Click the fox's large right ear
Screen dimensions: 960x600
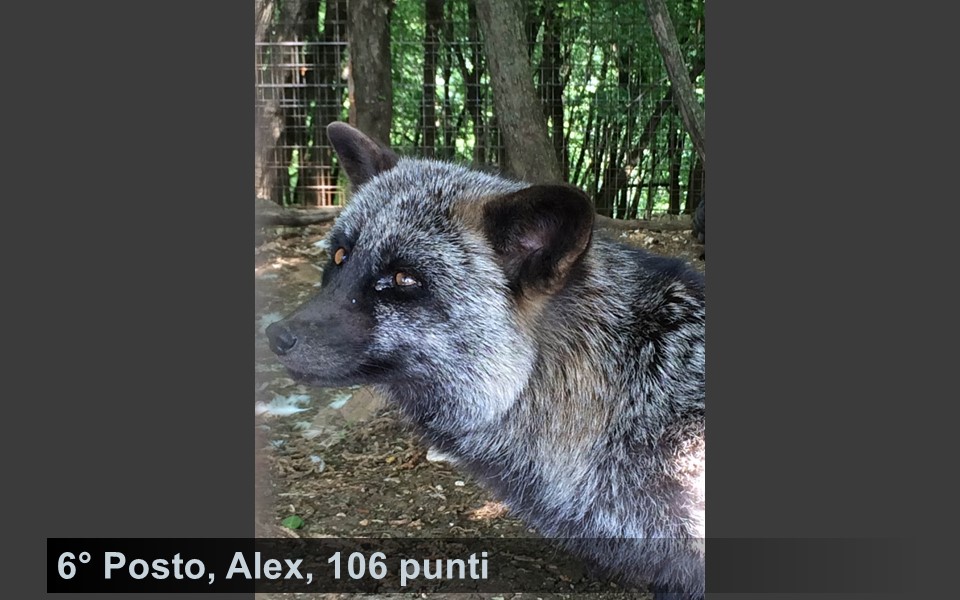538,235
